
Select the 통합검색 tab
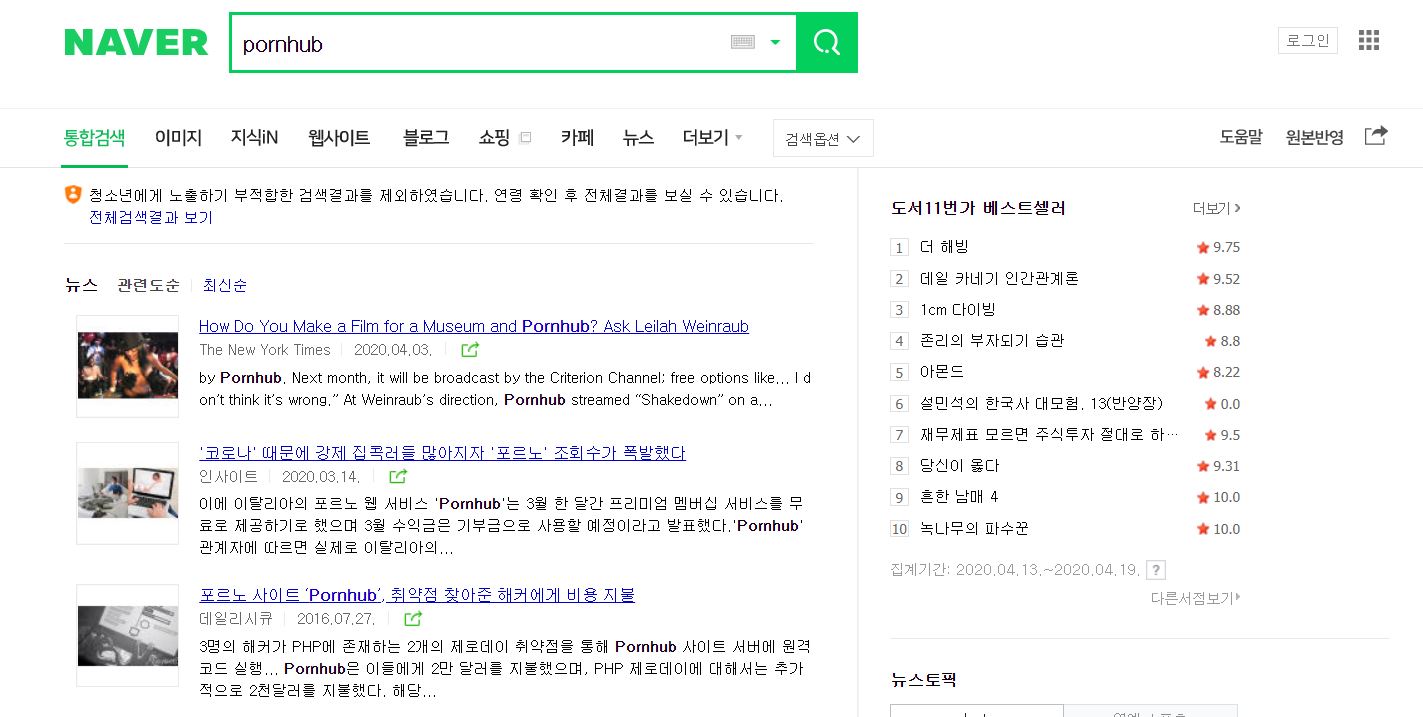pyautogui.click(x=94, y=138)
